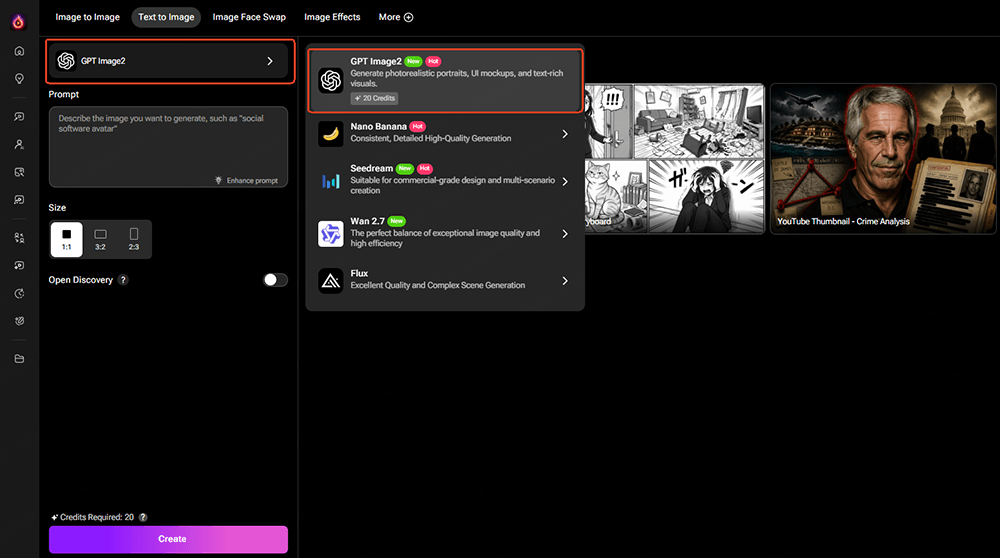The width and height of the screenshot is (1000, 558).
Task: Open the circular arrow history sidebar icon
Action: point(19,293)
